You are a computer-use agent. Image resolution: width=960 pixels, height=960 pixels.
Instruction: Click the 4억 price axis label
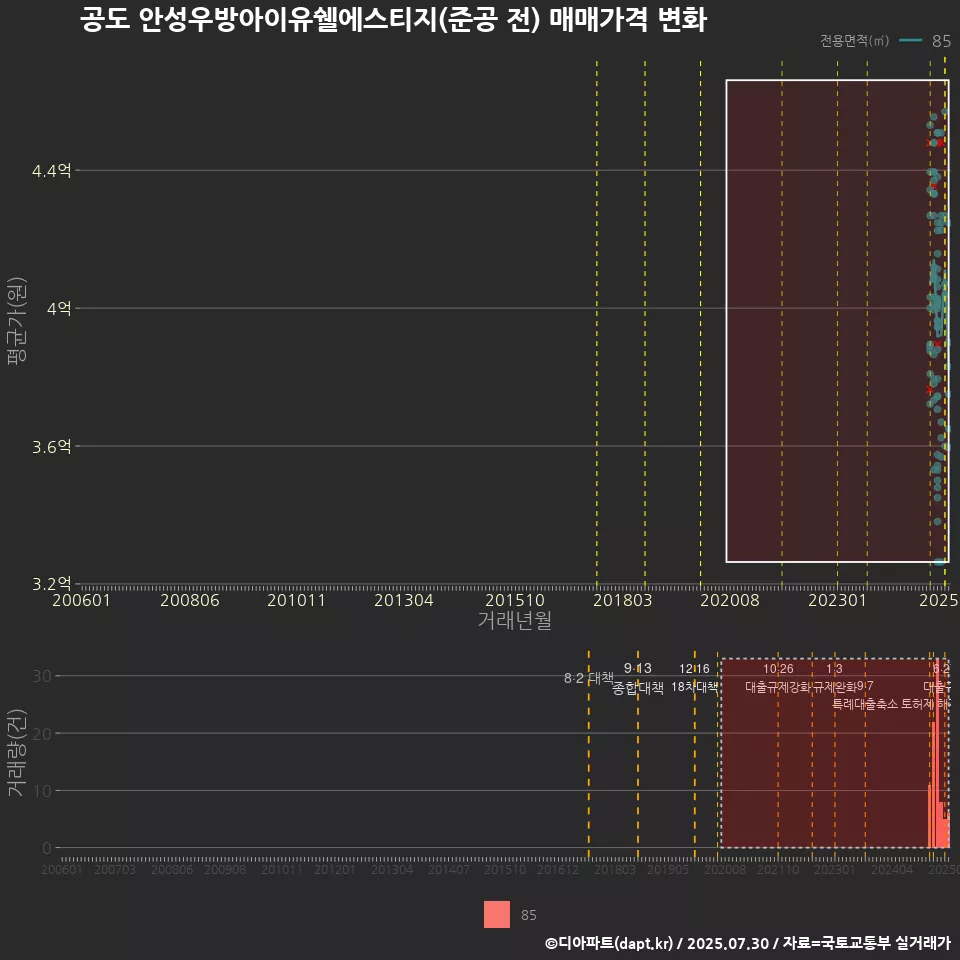coord(59,308)
